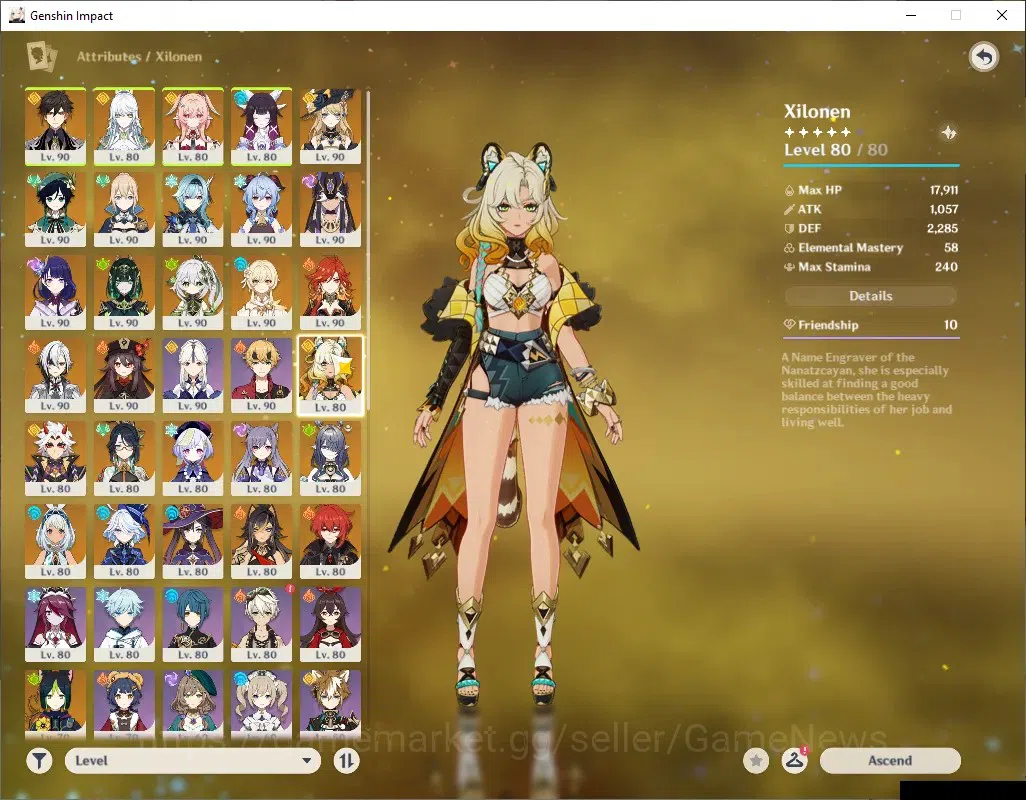Select Xingqiu's portrait
The width and height of the screenshot is (1026, 800).
(x=193, y=625)
